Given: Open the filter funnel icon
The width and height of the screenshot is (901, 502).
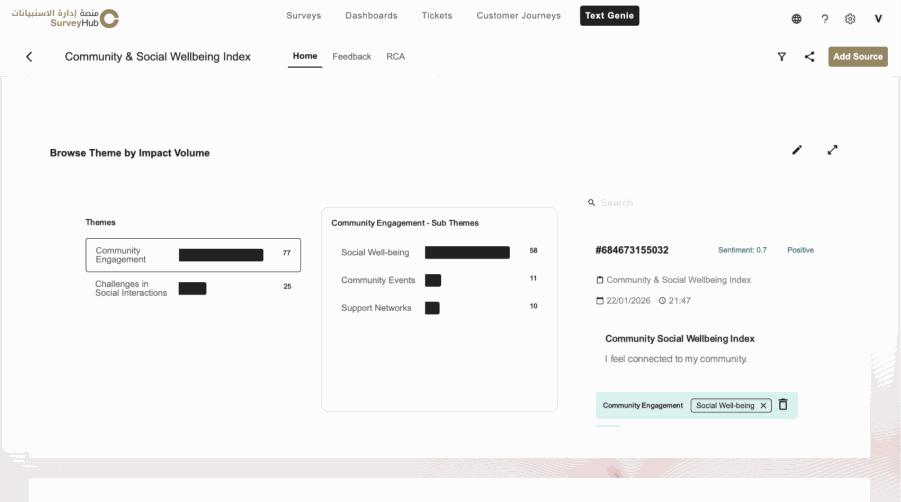Looking at the screenshot, I should tap(781, 56).
